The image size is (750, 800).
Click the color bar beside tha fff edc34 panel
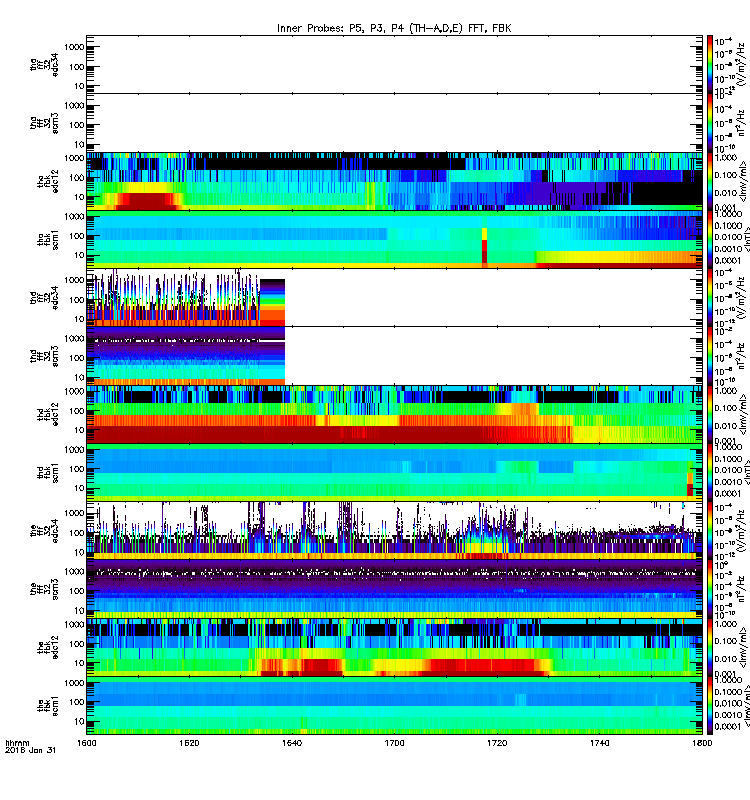(x=710, y=64)
